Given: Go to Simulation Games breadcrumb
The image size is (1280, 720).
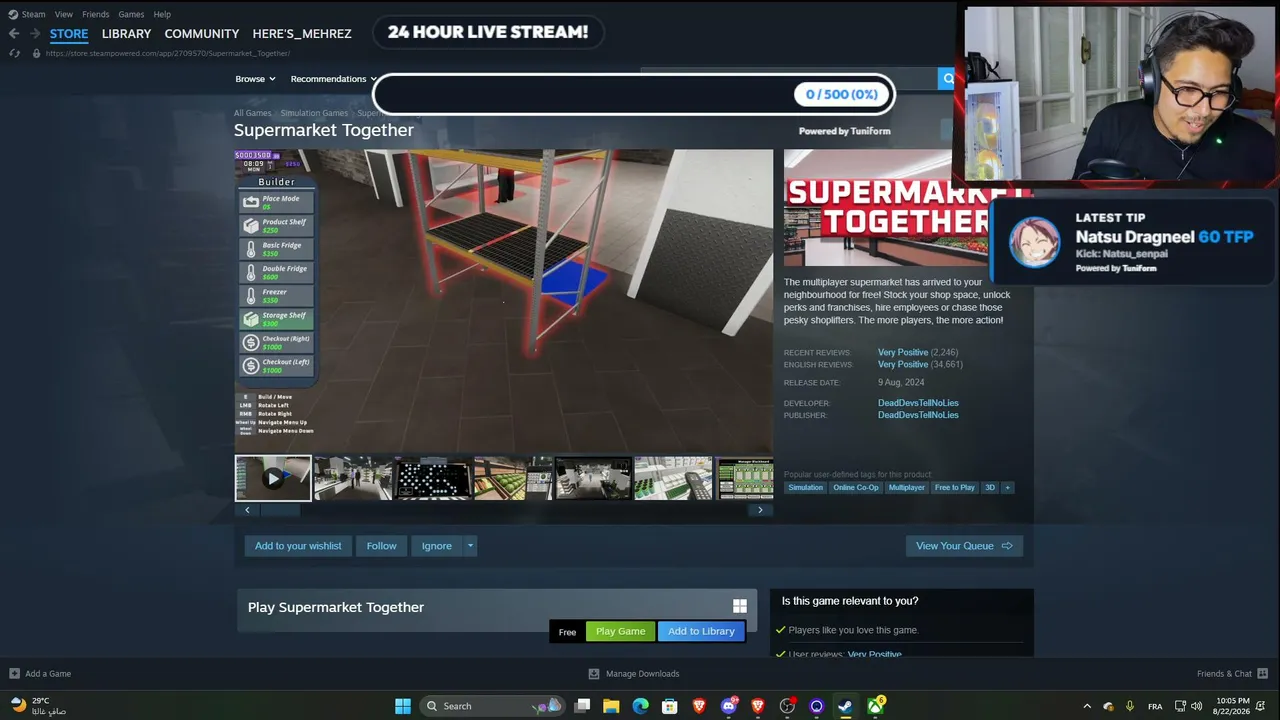Looking at the screenshot, I should pyautogui.click(x=314, y=113).
